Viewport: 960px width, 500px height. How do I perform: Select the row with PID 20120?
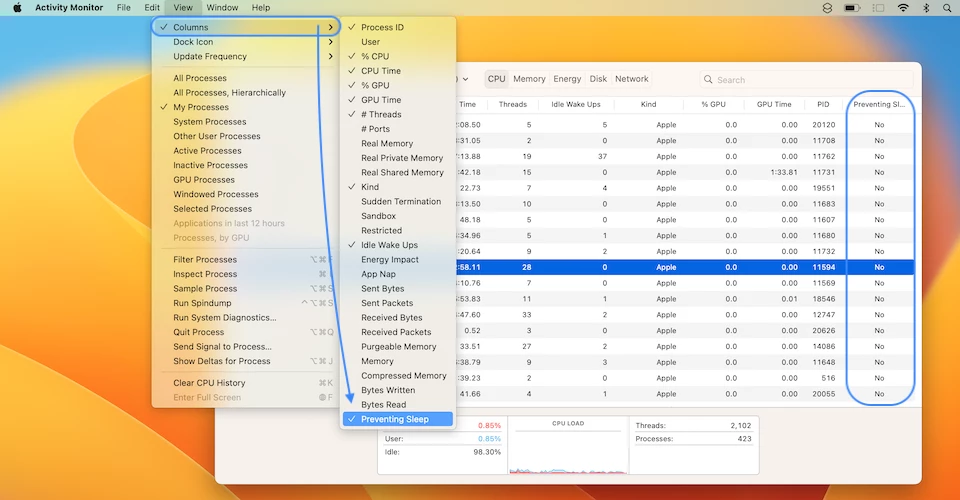click(x=684, y=124)
